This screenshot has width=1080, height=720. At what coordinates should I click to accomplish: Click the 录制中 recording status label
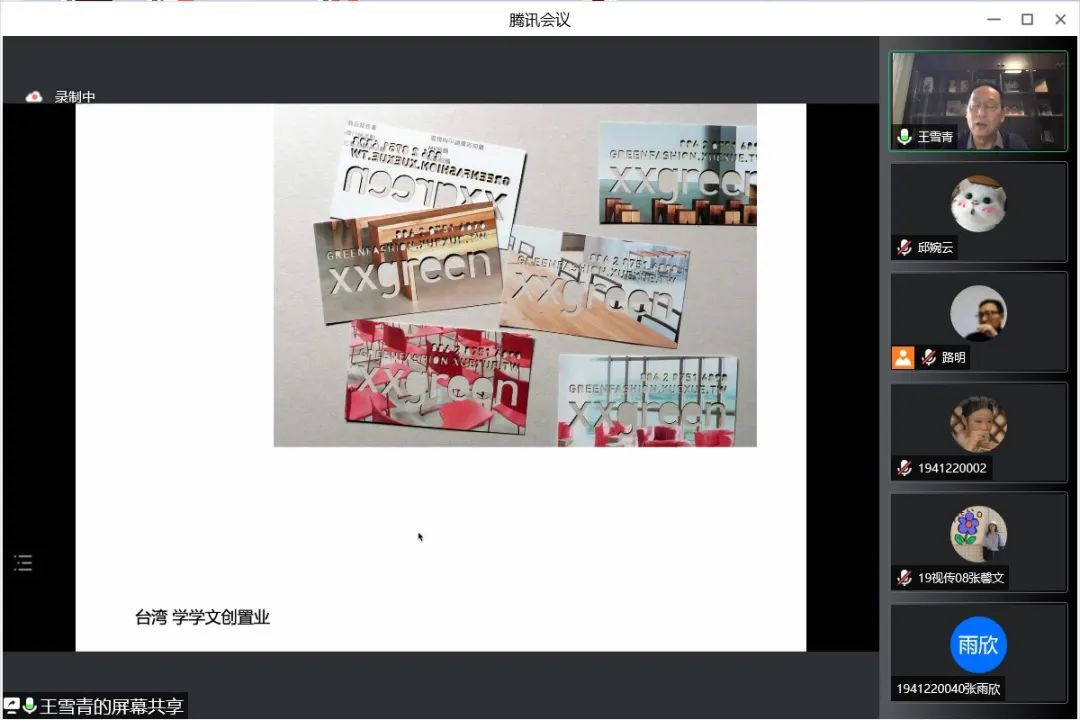click(75, 97)
